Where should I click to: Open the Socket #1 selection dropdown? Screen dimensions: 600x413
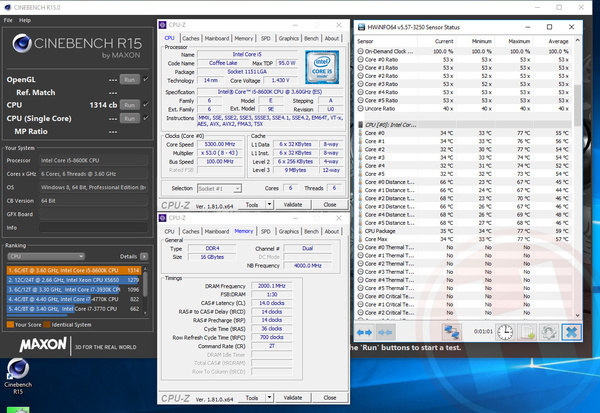(238, 188)
